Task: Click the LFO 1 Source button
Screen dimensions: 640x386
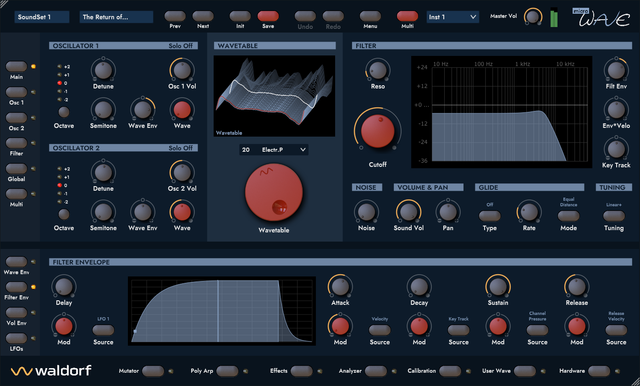Action: point(103,330)
